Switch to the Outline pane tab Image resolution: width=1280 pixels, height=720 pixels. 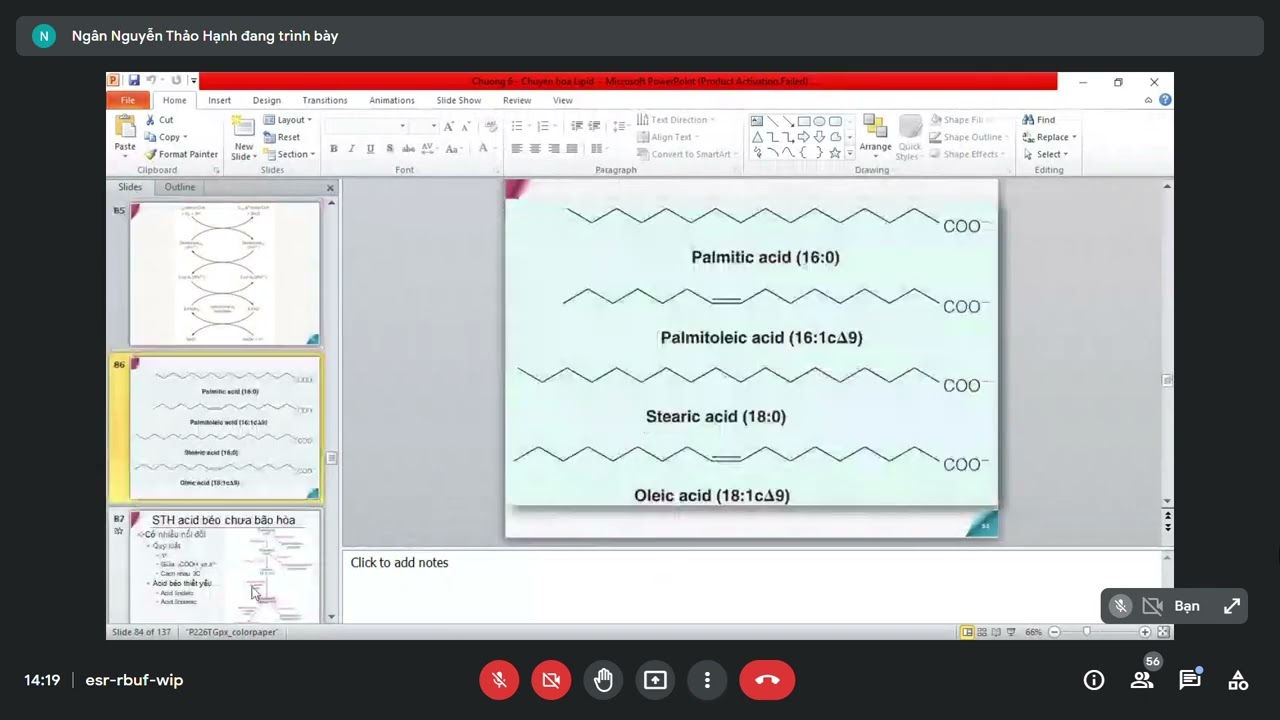(180, 187)
